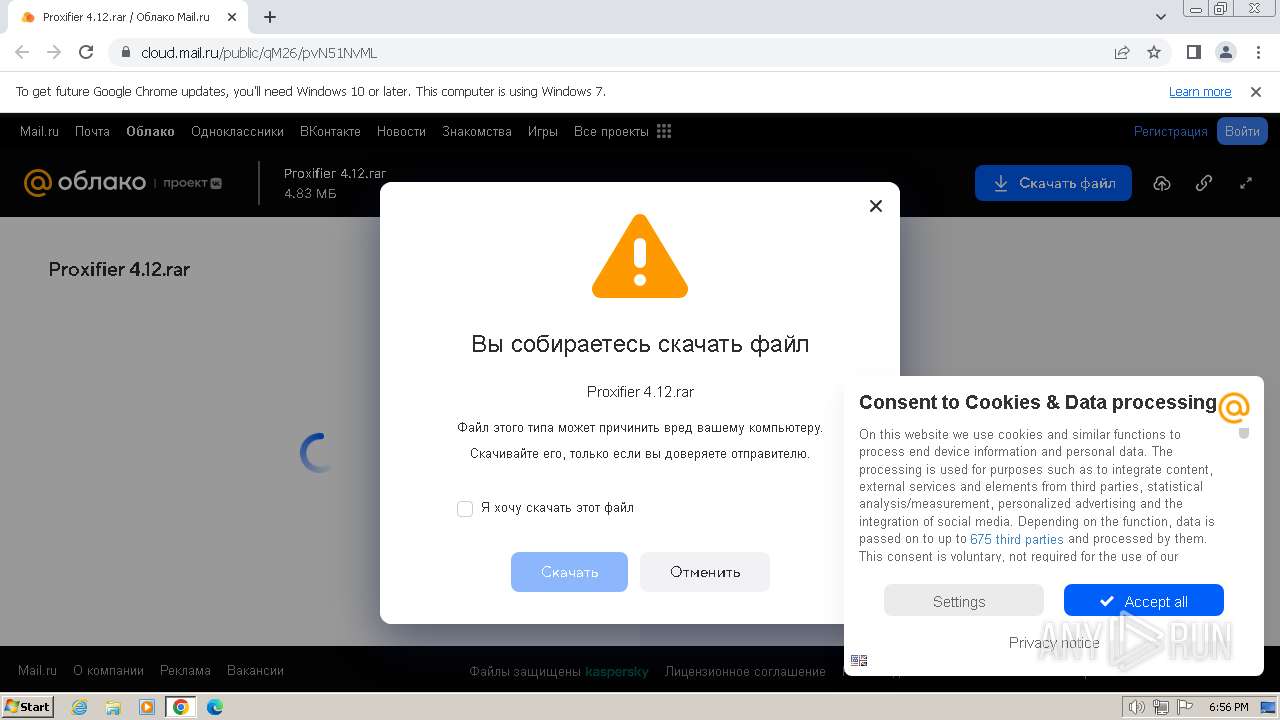Click the blue 'Скачать файл' header button

point(1053,183)
